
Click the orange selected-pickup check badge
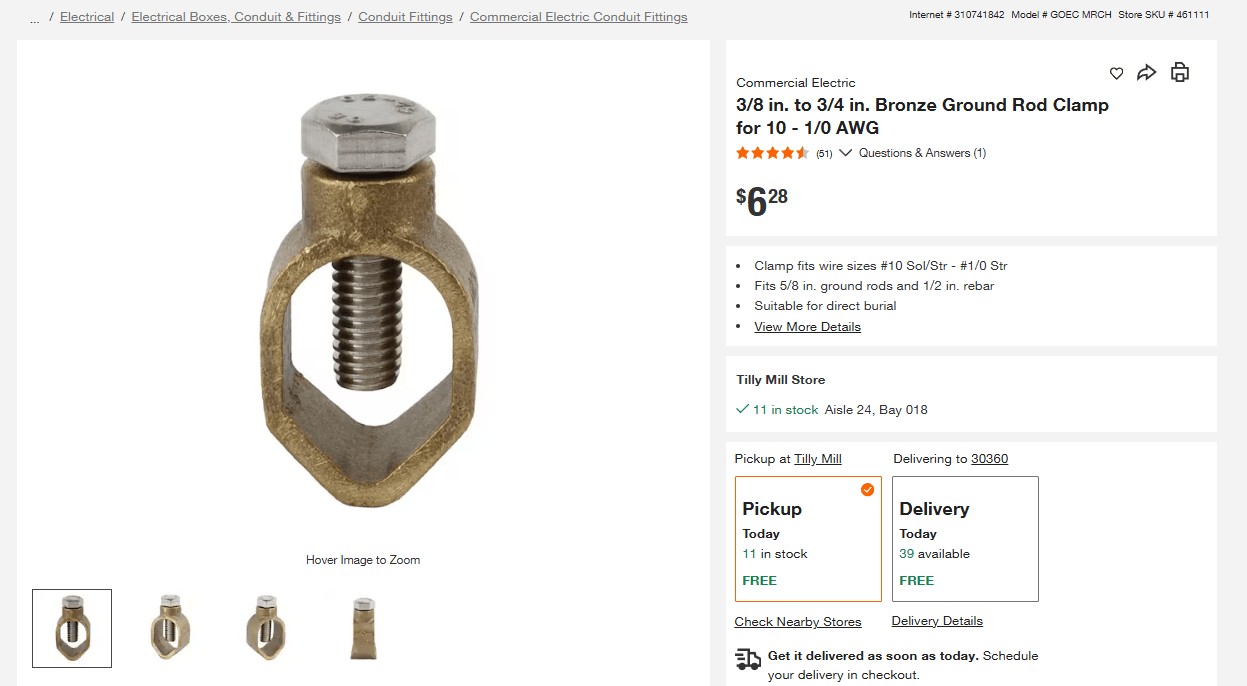(x=867, y=489)
